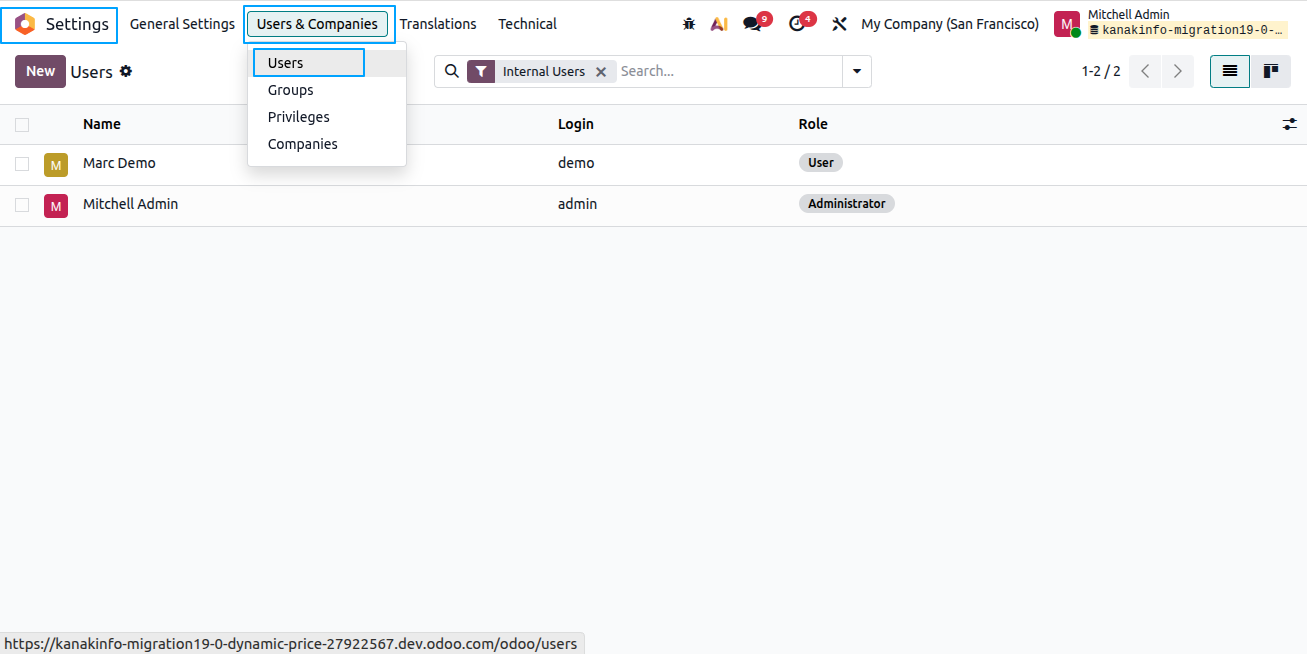Image resolution: width=1307 pixels, height=654 pixels.
Task: Click the search magnifier icon
Action: (452, 71)
